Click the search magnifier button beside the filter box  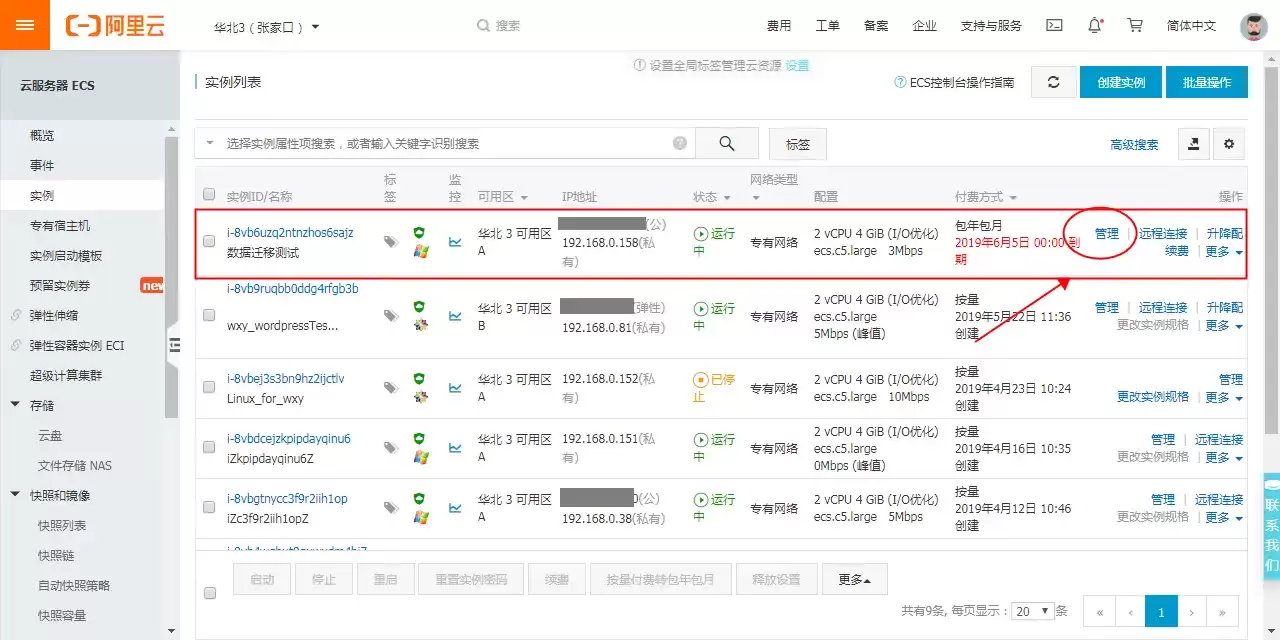[727, 143]
